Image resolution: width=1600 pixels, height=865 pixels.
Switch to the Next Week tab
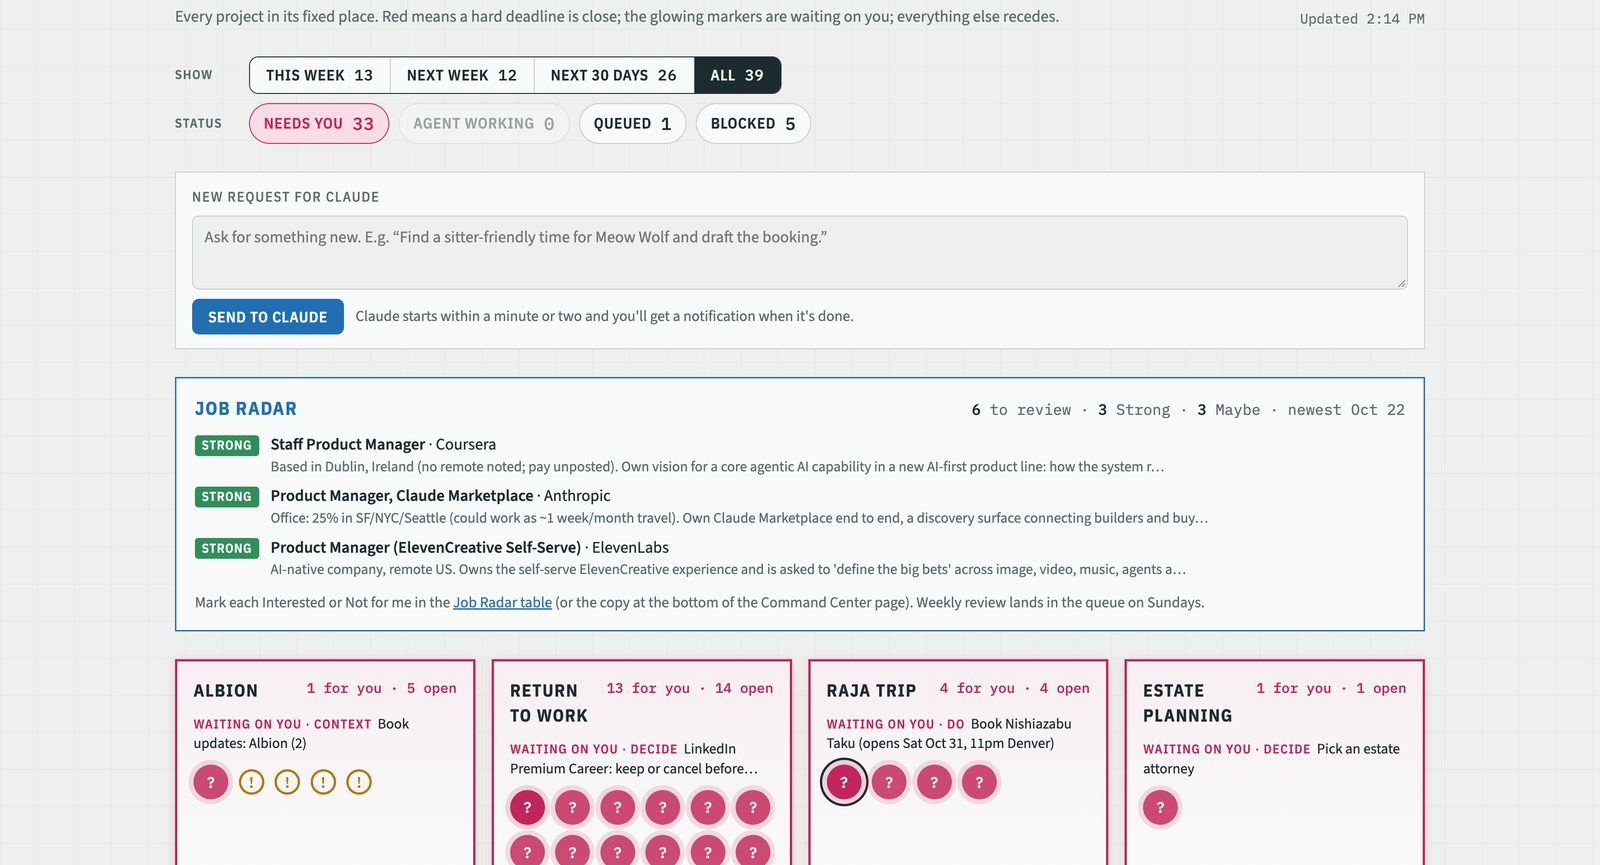(462, 75)
